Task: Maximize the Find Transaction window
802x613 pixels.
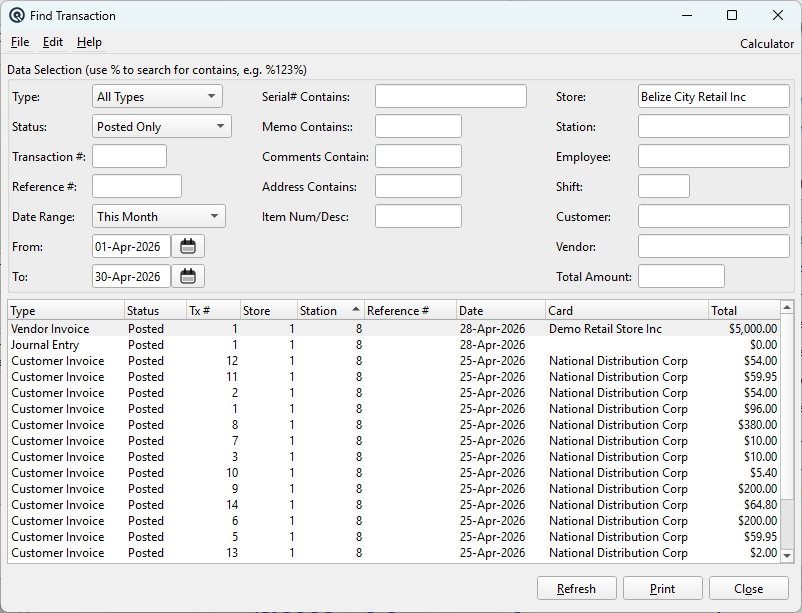Action: click(x=732, y=15)
